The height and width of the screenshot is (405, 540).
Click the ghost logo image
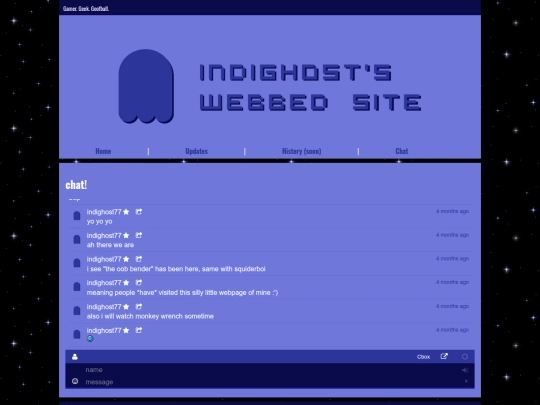click(146, 86)
